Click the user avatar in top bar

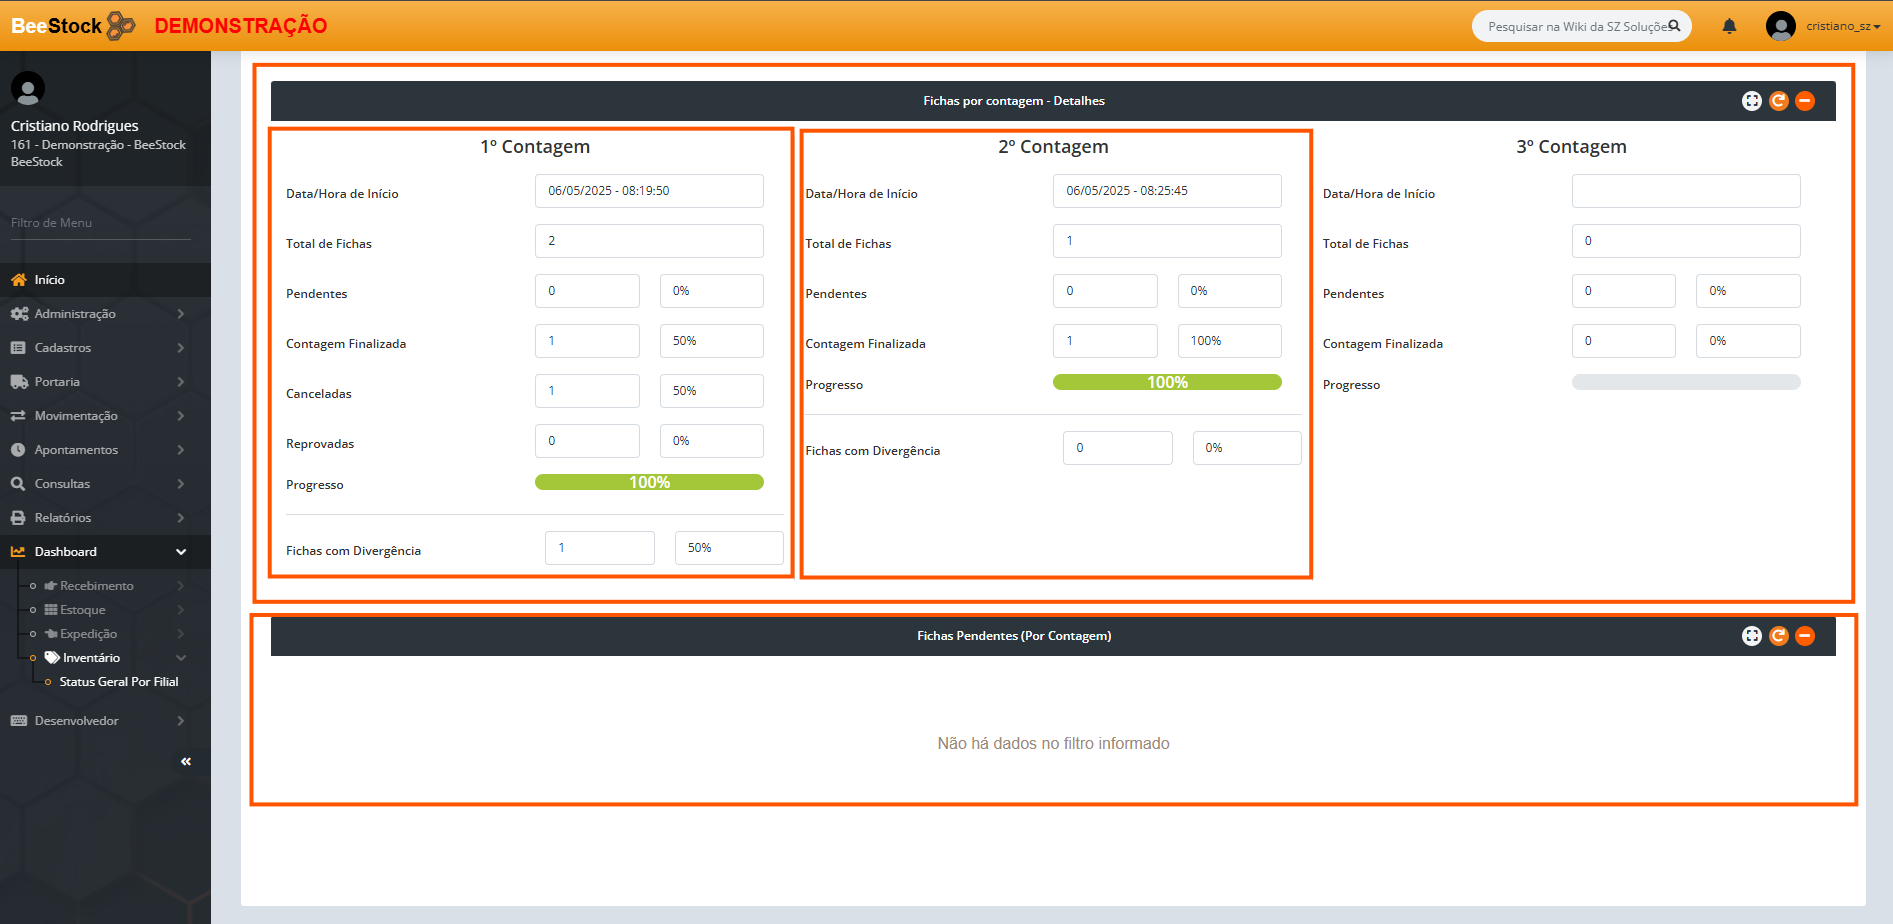1780,26
